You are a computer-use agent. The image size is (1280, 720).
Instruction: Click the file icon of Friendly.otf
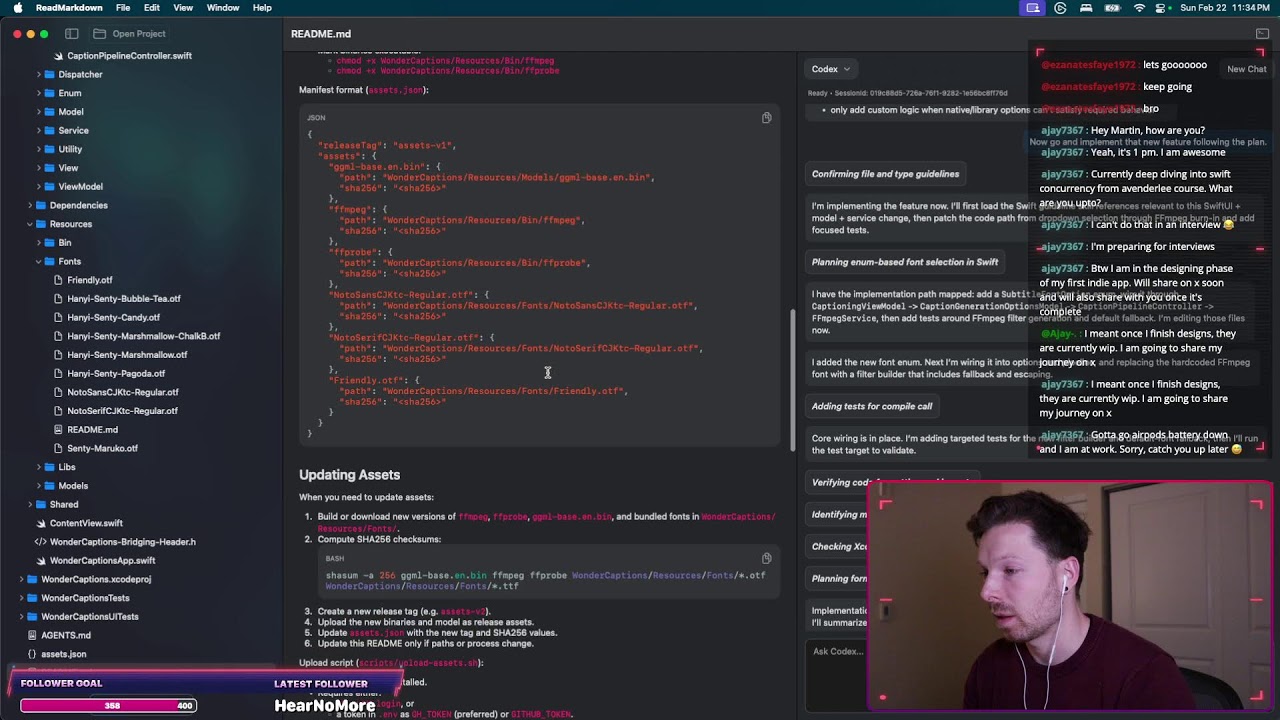click(58, 280)
